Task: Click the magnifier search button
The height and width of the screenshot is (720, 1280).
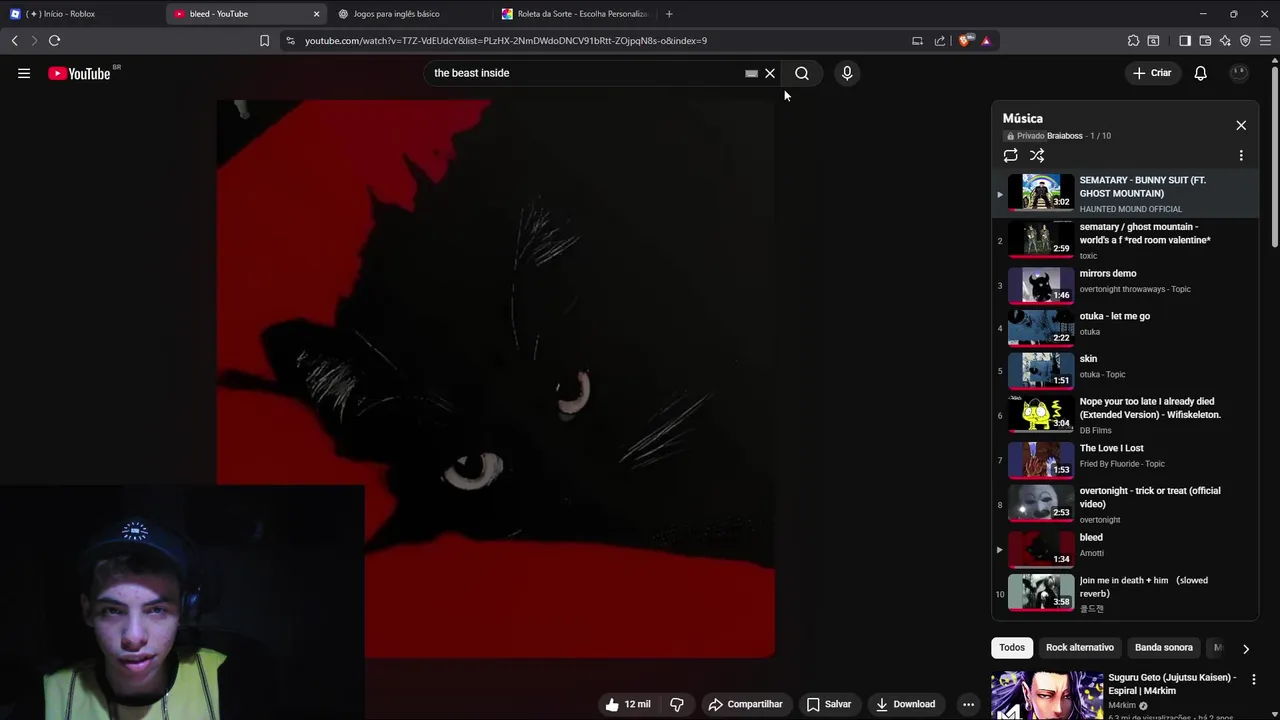Action: tap(802, 73)
